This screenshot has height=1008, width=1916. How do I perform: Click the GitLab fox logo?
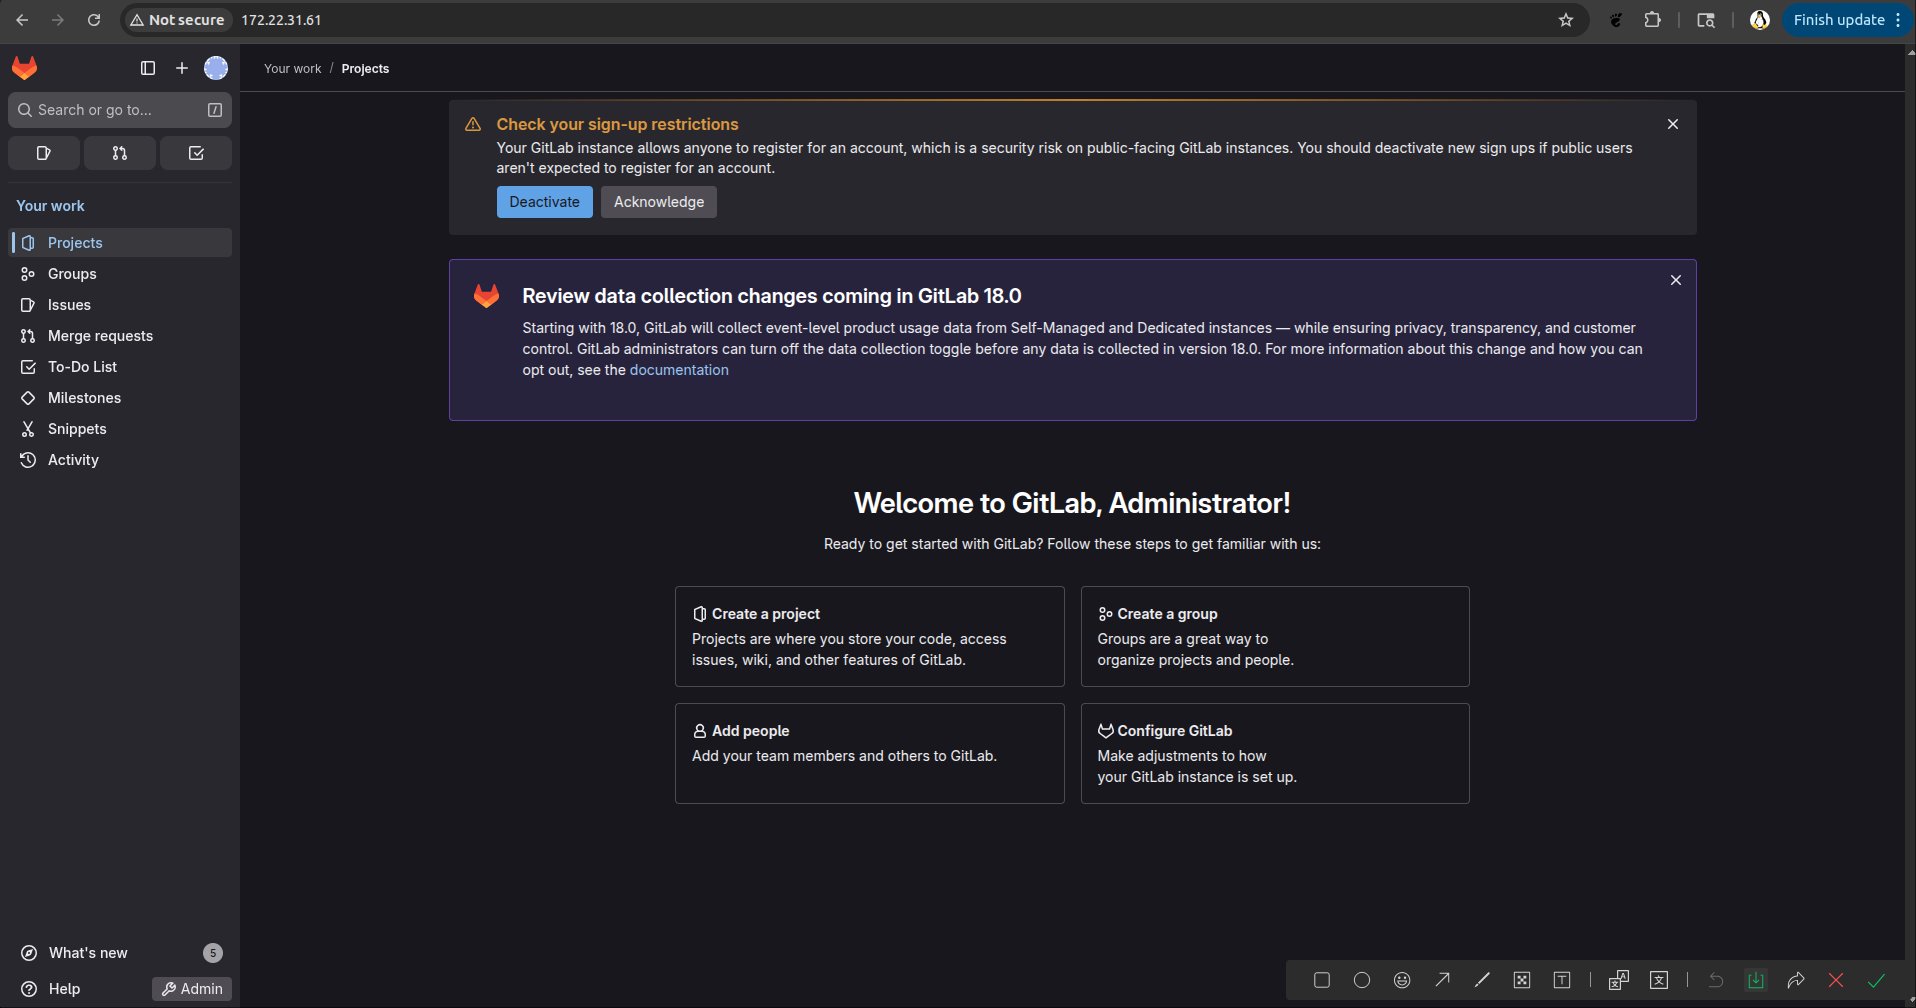pos(24,68)
